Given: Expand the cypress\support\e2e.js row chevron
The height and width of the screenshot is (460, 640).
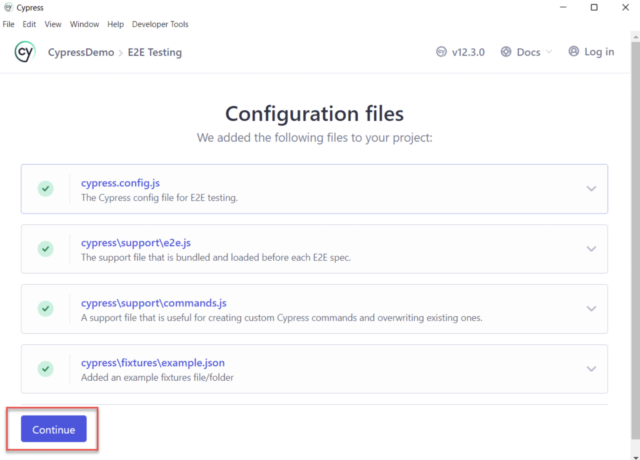Looking at the screenshot, I should tap(591, 249).
